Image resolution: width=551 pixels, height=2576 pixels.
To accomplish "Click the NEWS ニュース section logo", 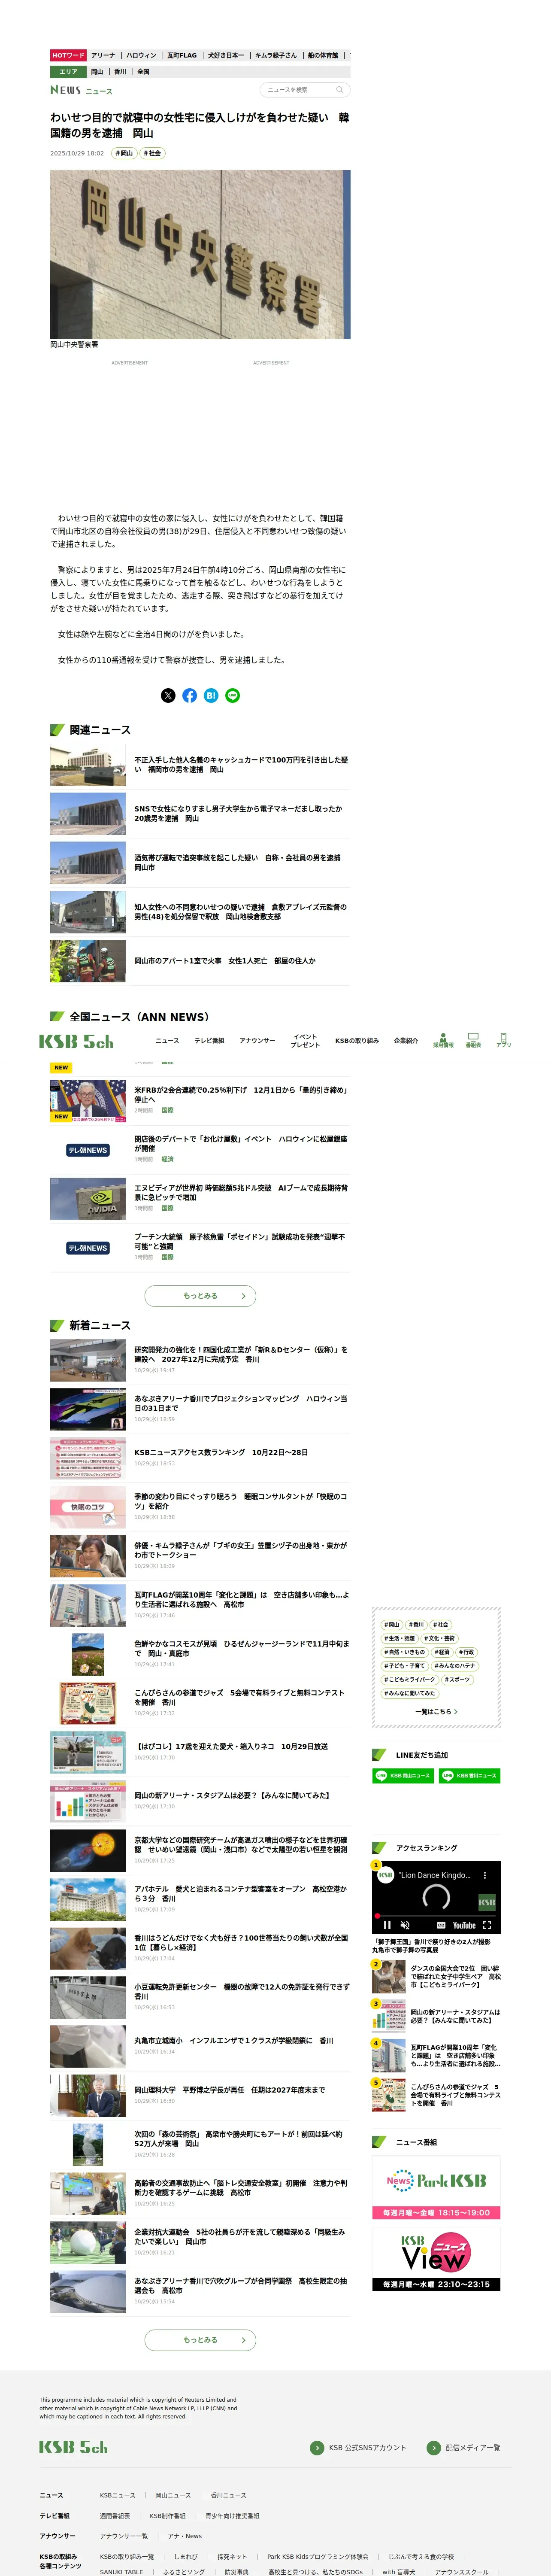I will 81,90.
